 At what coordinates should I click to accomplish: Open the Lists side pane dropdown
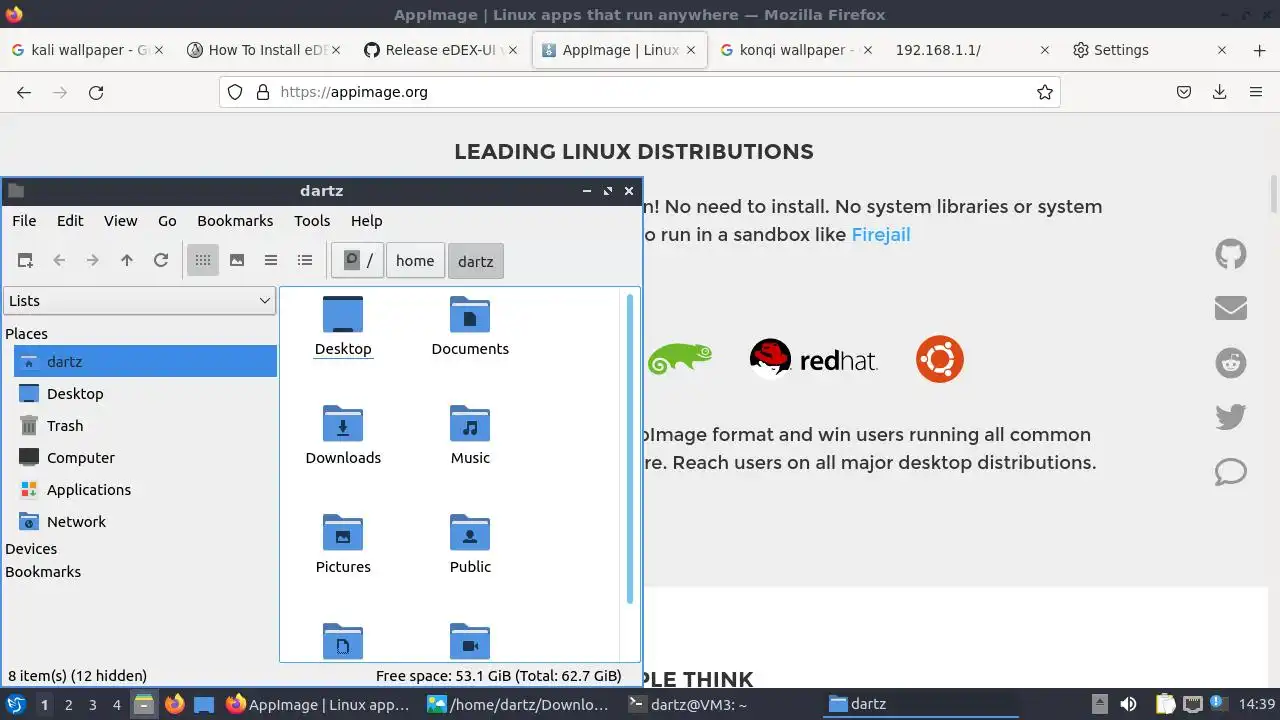coord(139,301)
